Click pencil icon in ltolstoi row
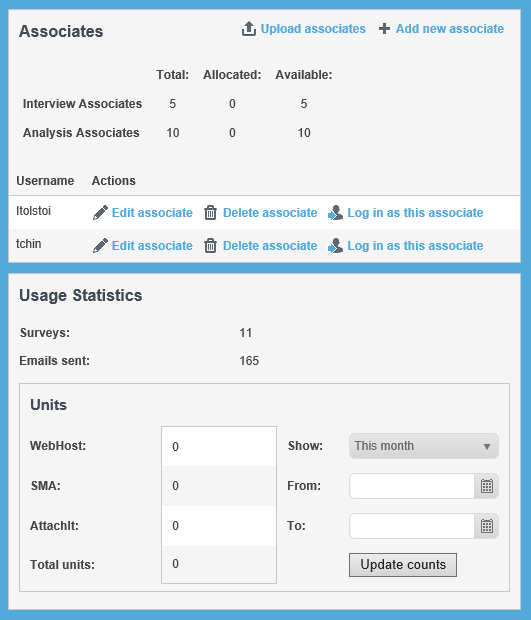Screen dimensions: 531x620 click(100, 213)
